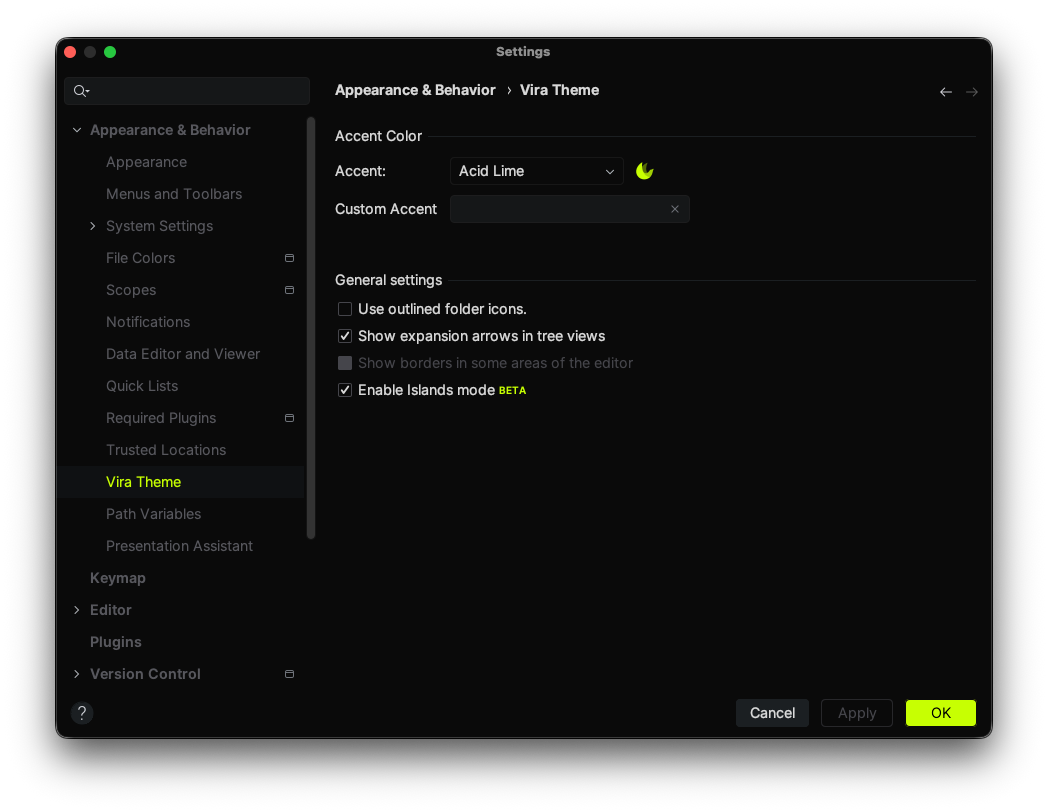Click the General settings section heading

point(388,280)
